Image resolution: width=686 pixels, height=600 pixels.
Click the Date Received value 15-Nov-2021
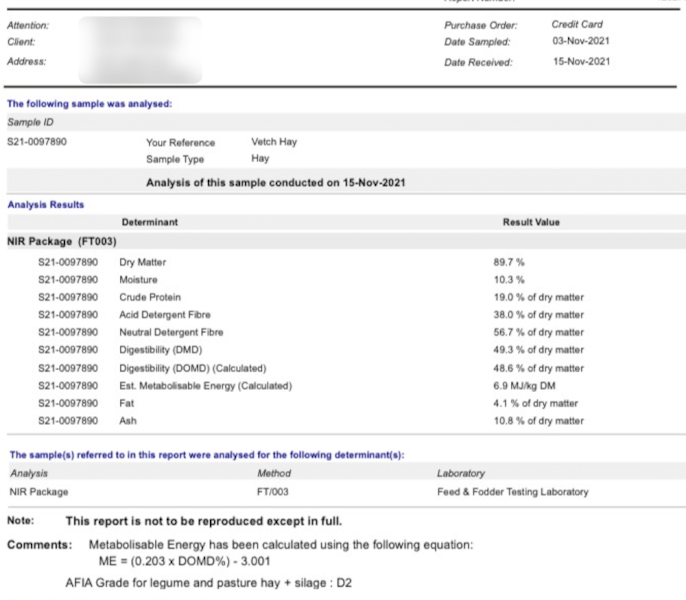[x=580, y=62]
